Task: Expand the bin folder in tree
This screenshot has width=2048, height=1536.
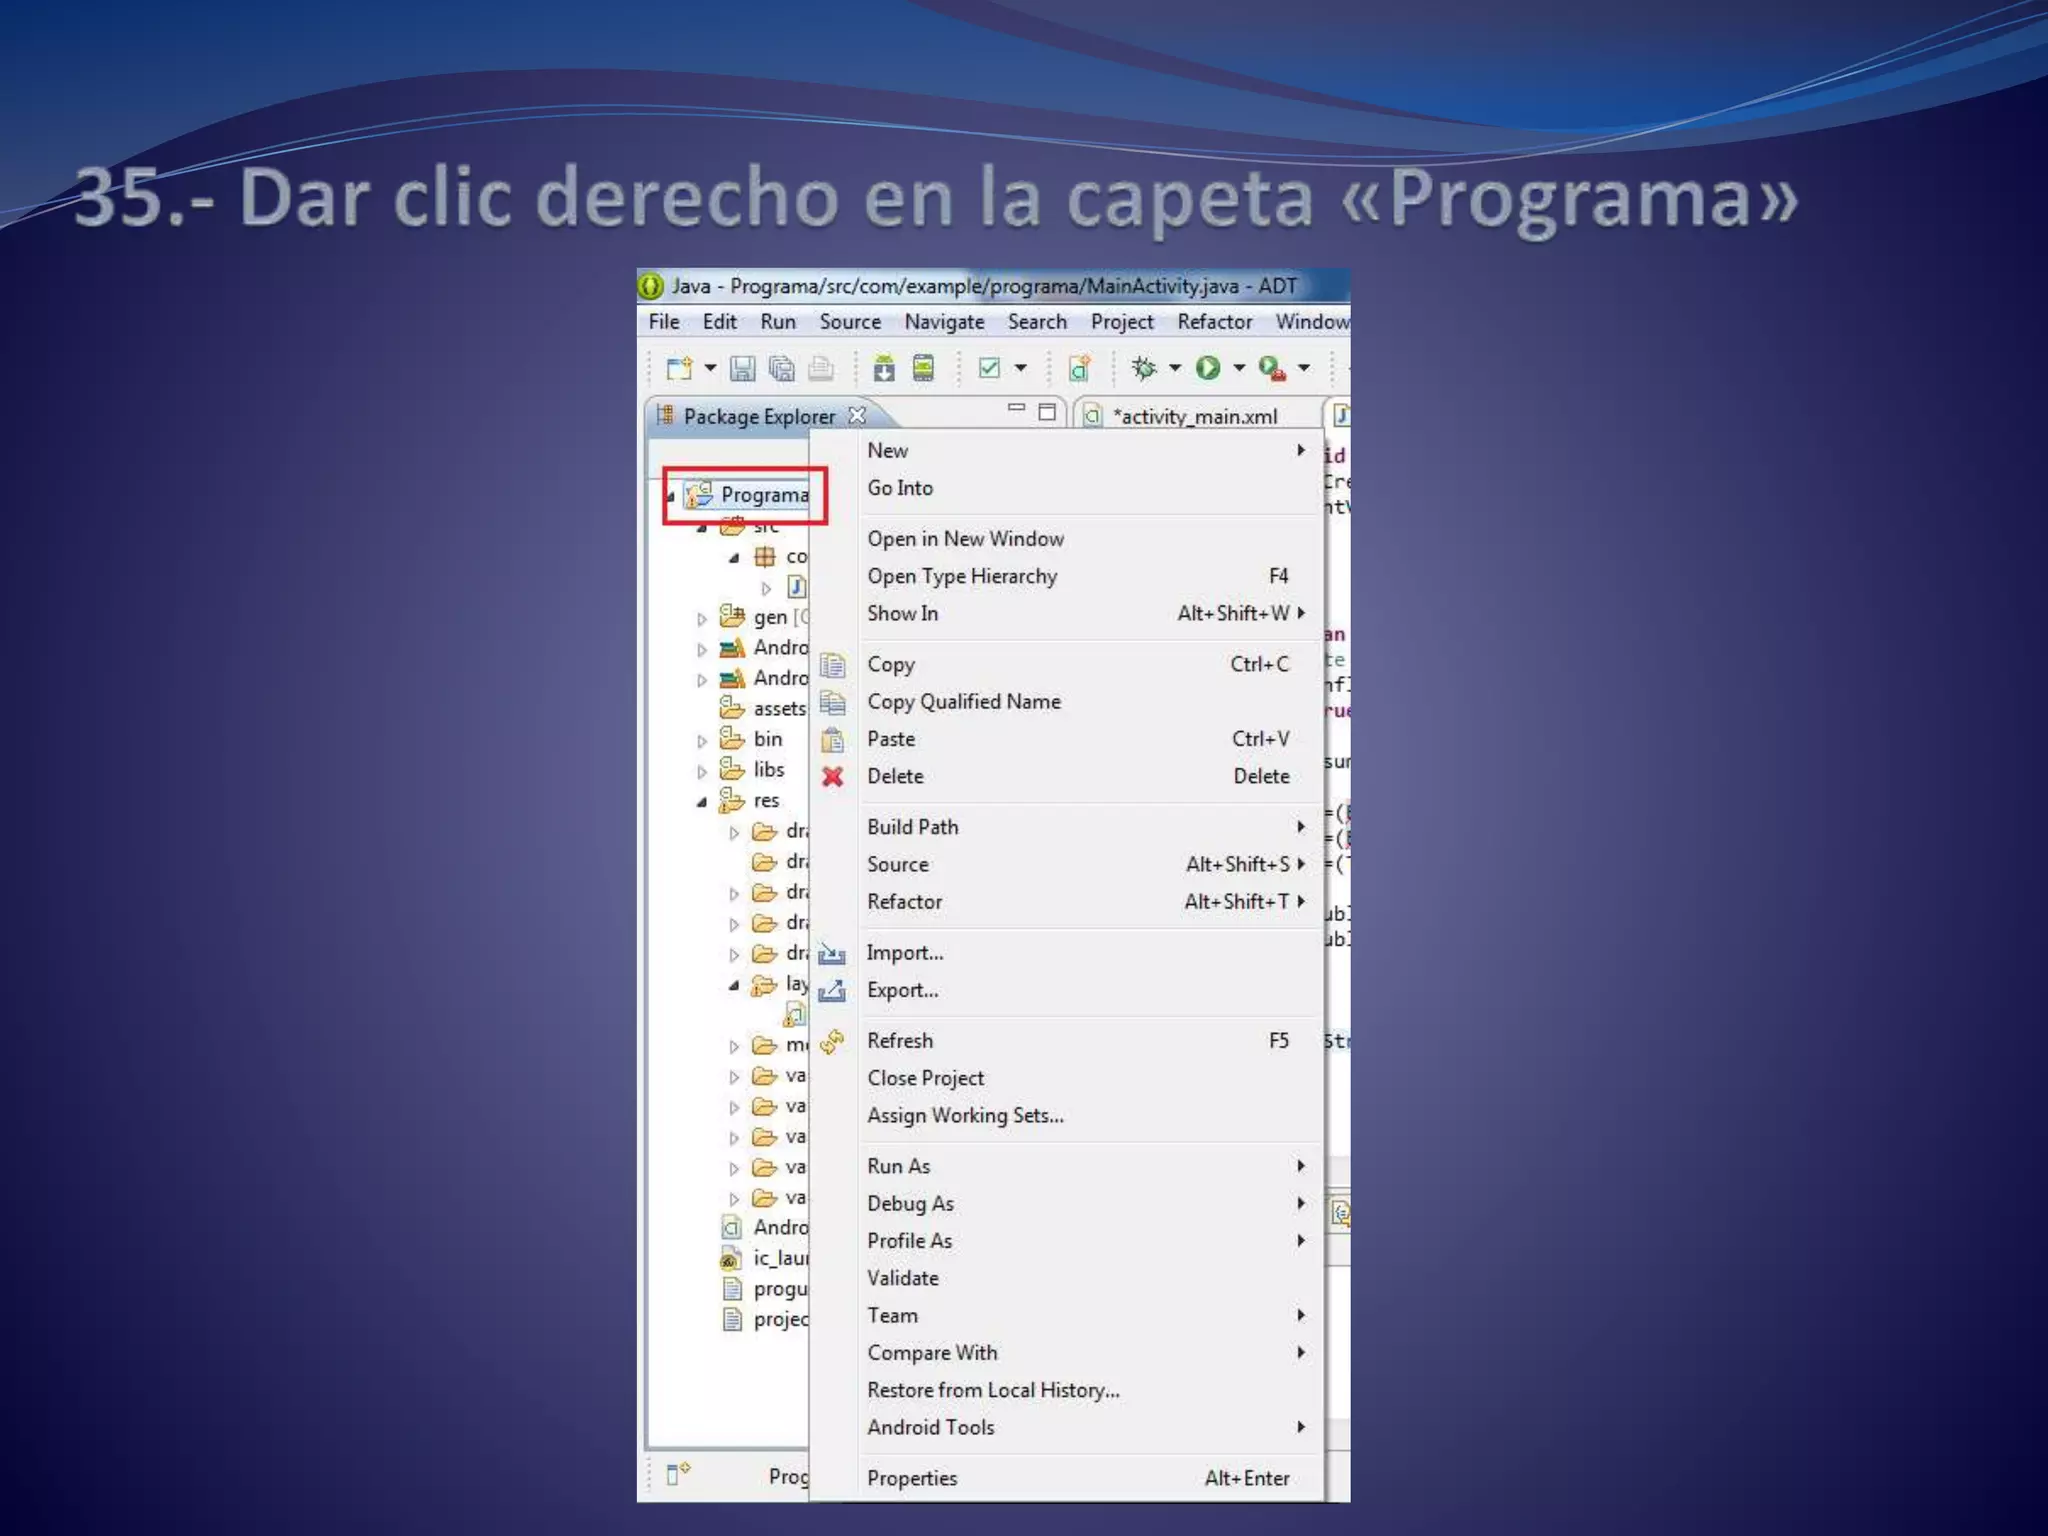Action: 702,741
